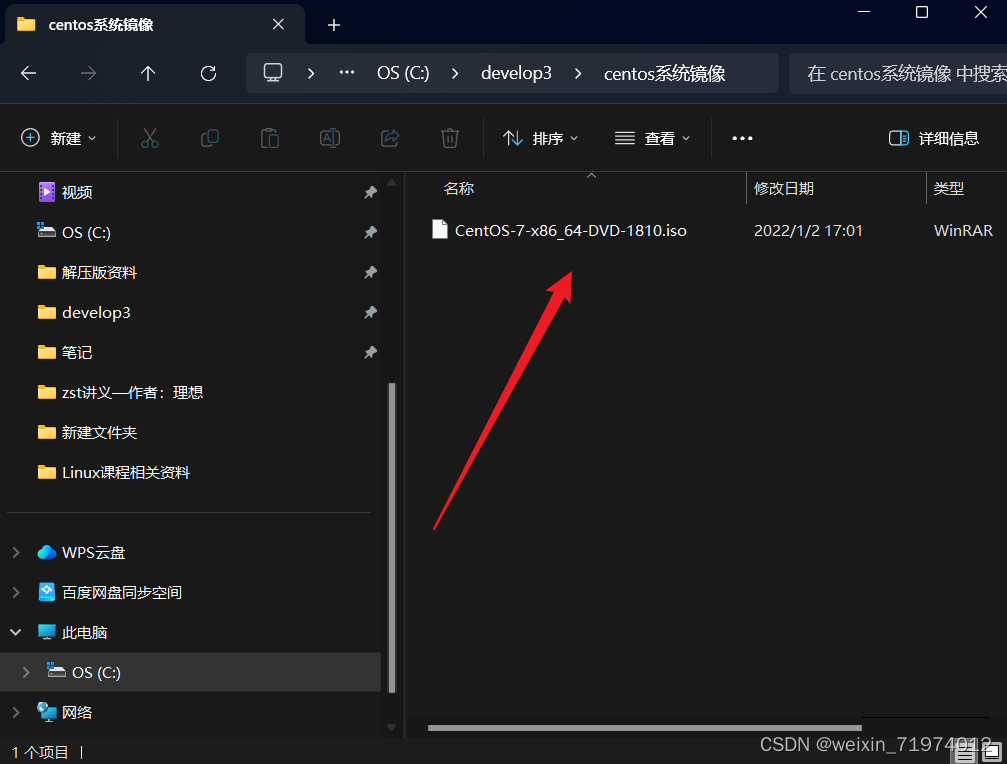Screen dimensions: 1007x764
Task: Select 百度网盘同步空间 in navigation pane
Action: tap(110, 592)
